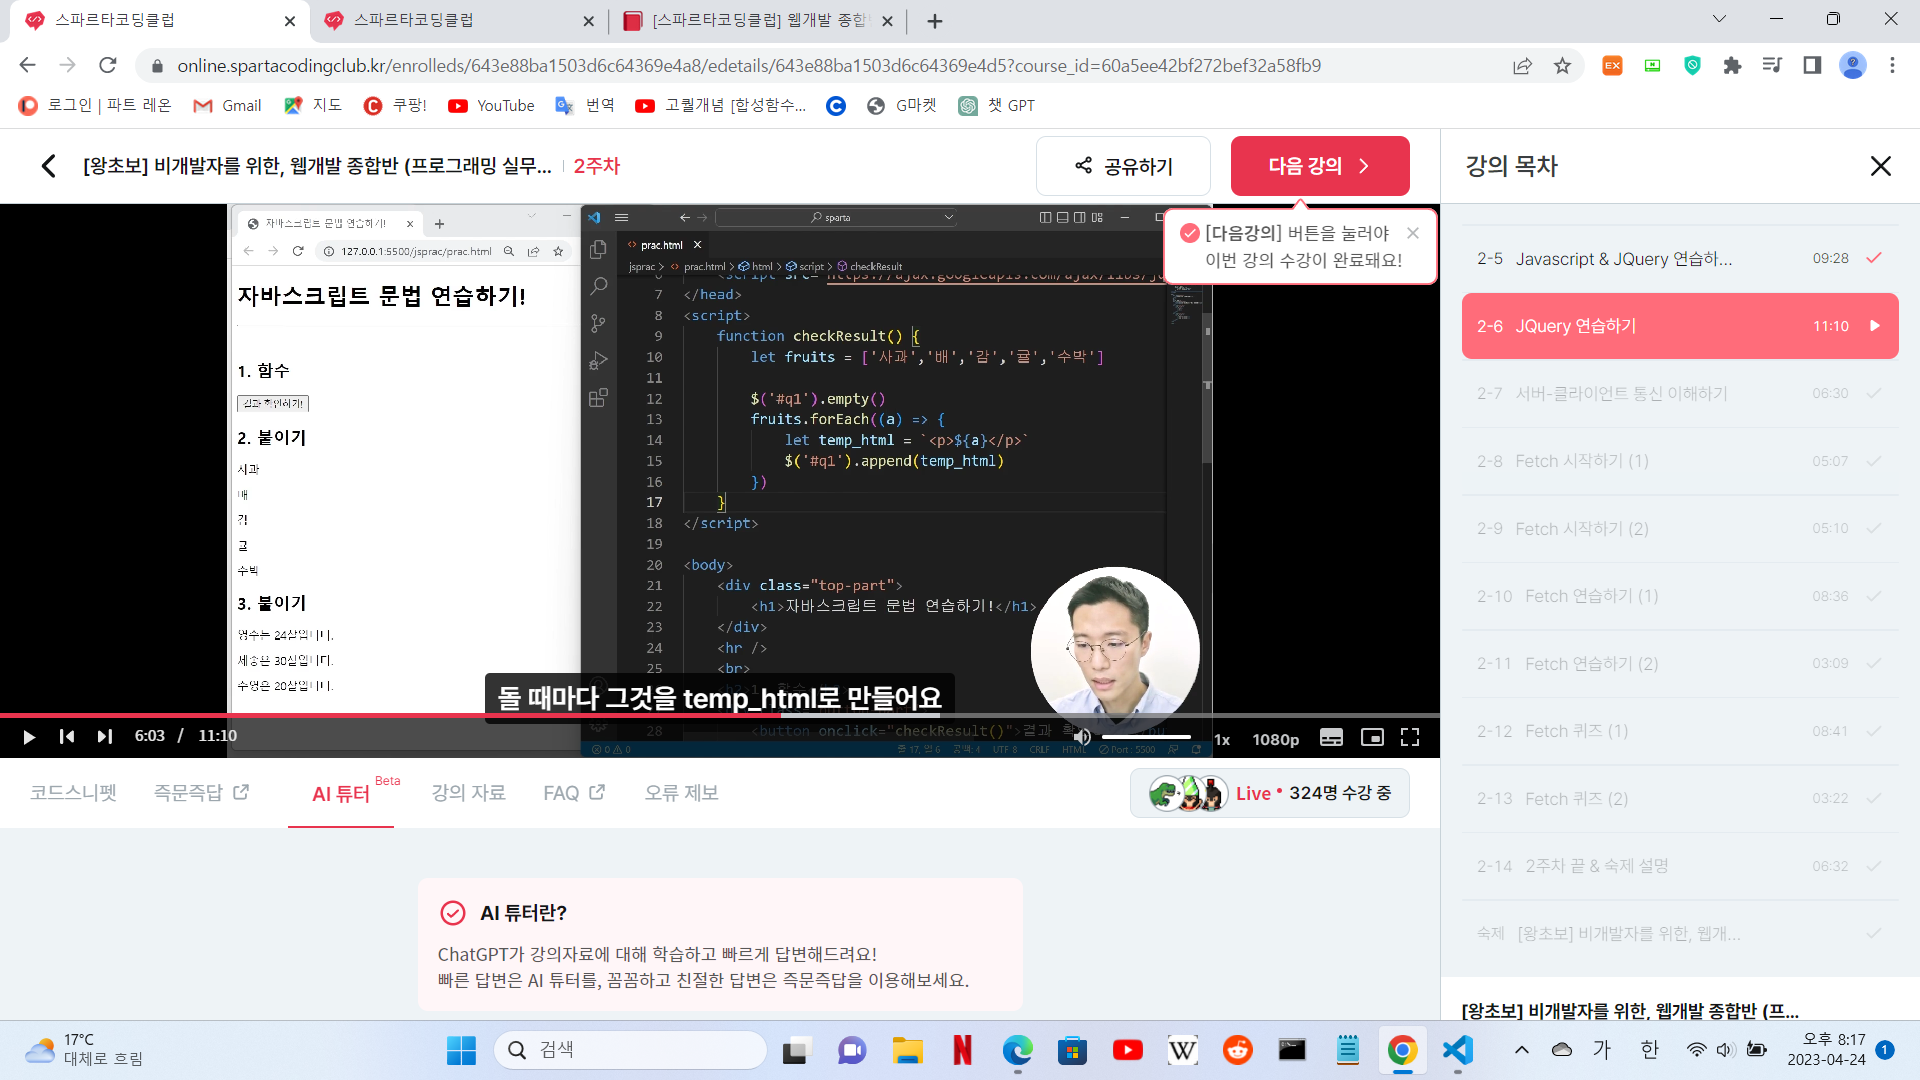Open lecture 2-5 Javascript & JQuery
The width and height of the screenshot is (1920, 1080).
[1680, 258]
